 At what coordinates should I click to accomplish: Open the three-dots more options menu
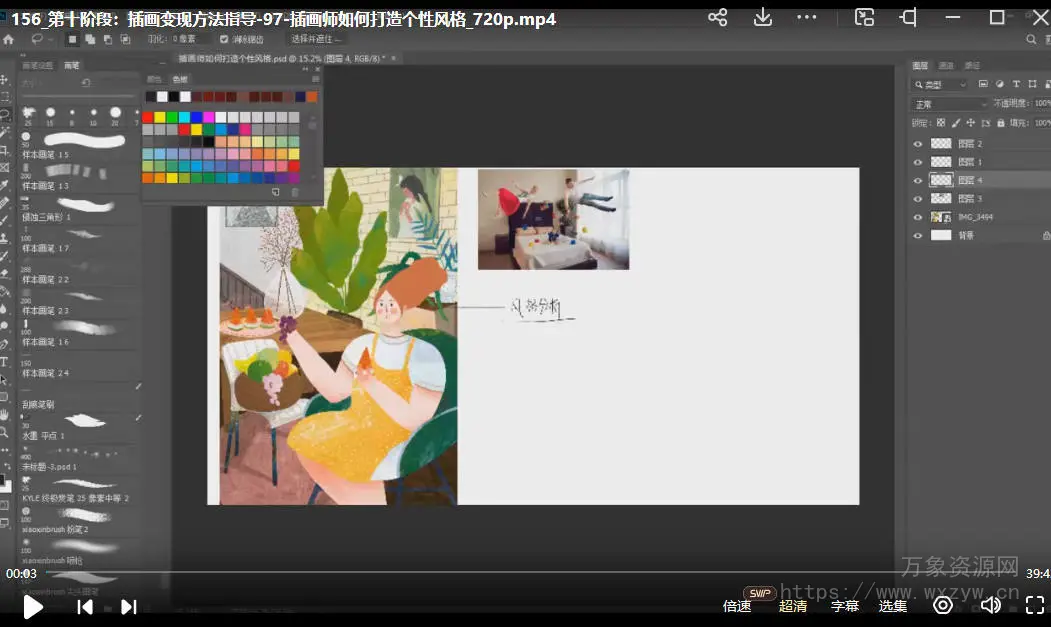click(807, 18)
